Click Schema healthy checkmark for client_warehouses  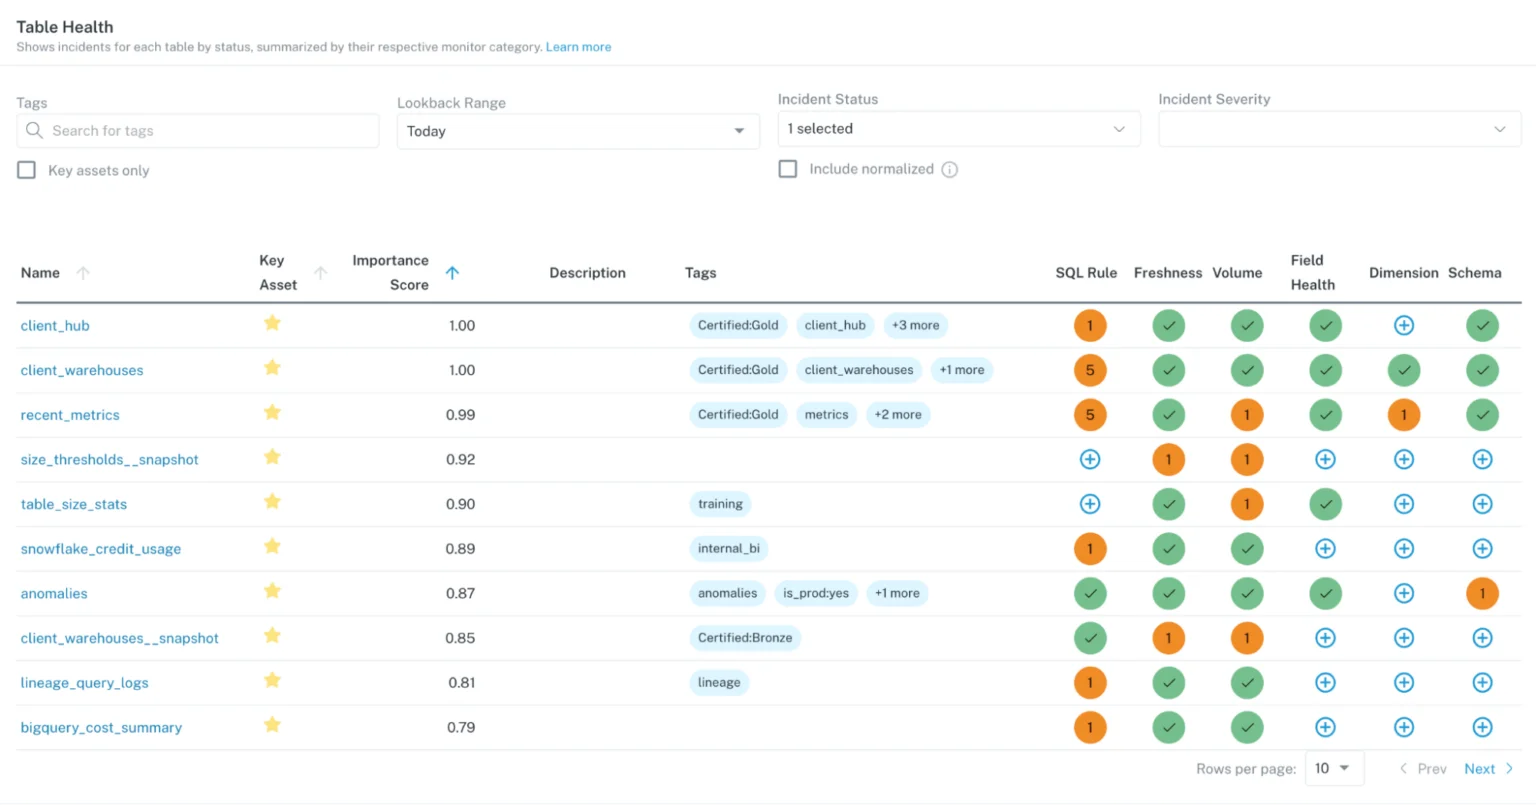point(1482,370)
